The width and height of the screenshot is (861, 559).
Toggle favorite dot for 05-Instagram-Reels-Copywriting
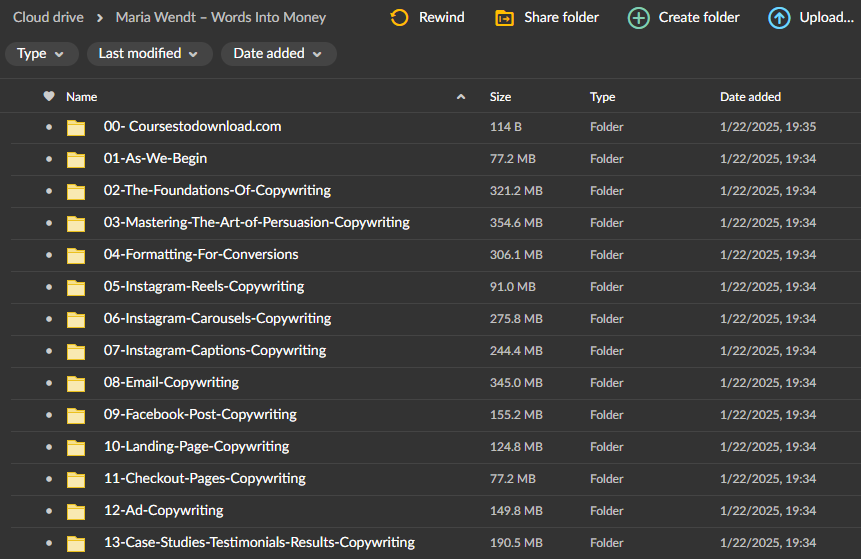49,287
